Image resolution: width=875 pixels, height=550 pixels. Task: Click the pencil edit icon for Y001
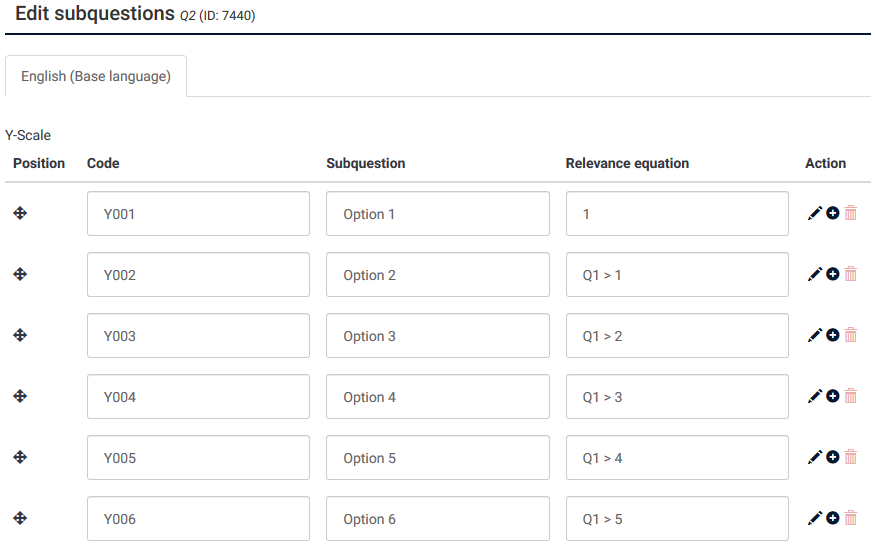815,213
